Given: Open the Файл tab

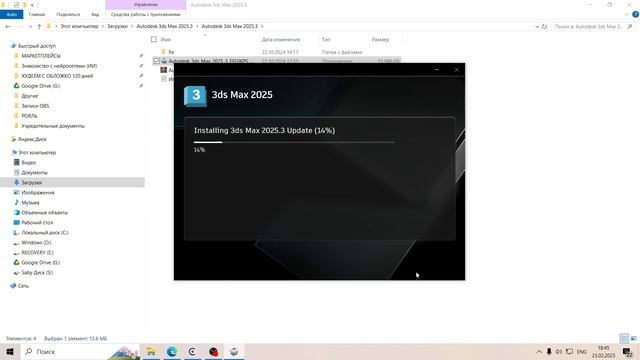Looking at the screenshot, I should (x=11, y=14).
